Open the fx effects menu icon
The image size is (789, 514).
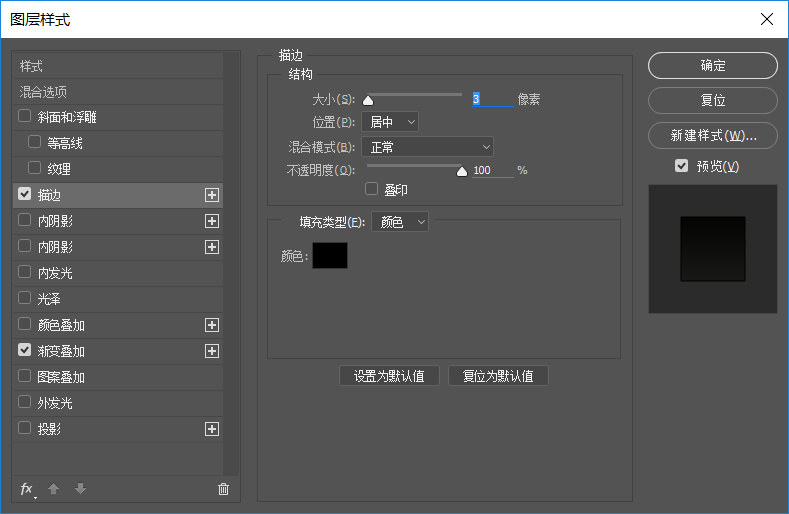click(x=27, y=489)
